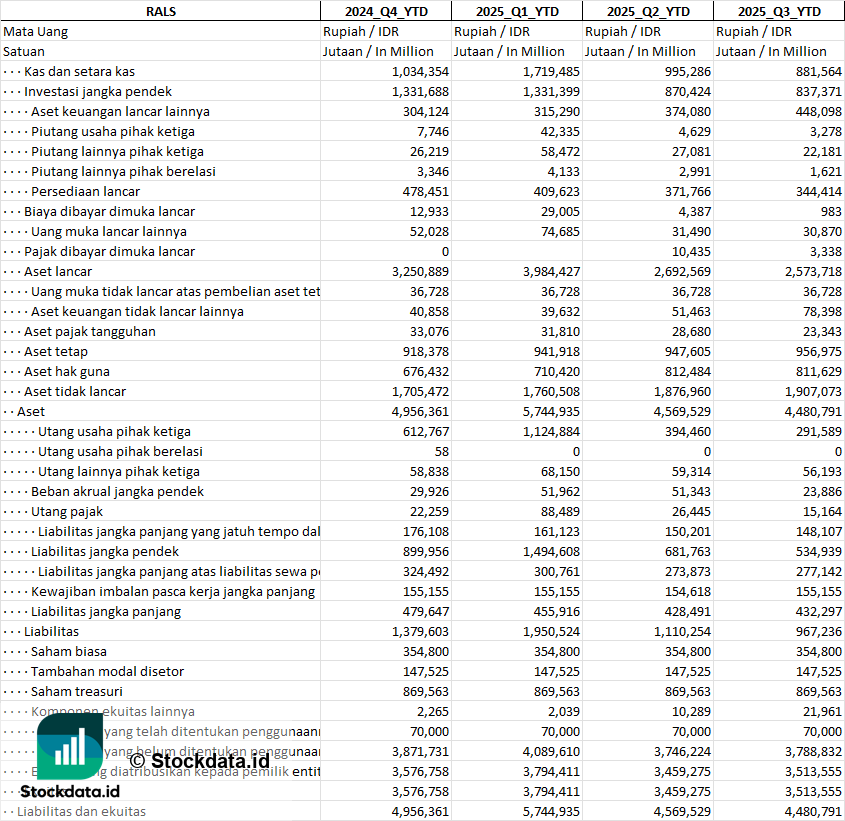845x821 pixels.
Task: Click Utang usaha pihak ketiga value 1,124,884
Action: click(x=551, y=431)
